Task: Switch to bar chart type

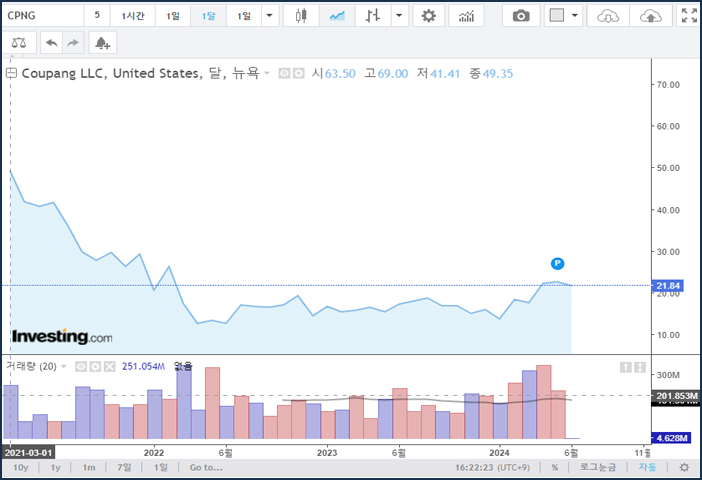Action: 373,16
